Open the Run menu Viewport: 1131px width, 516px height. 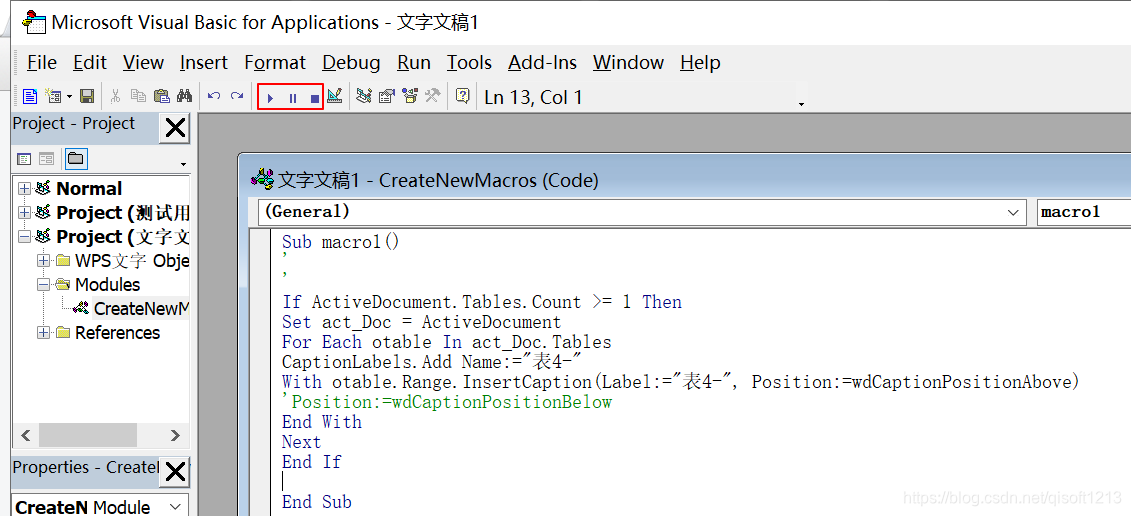414,63
